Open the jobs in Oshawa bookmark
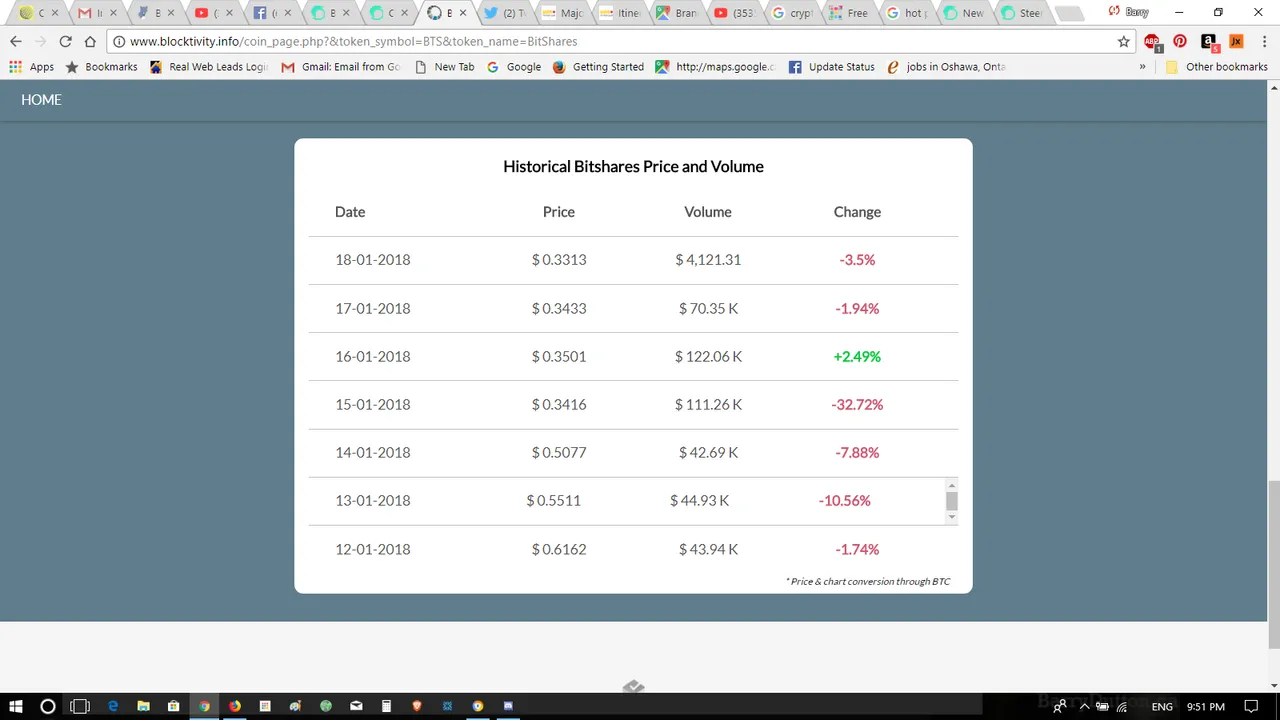The height and width of the screenshot is (720, 1280). (x=946, y=67)
